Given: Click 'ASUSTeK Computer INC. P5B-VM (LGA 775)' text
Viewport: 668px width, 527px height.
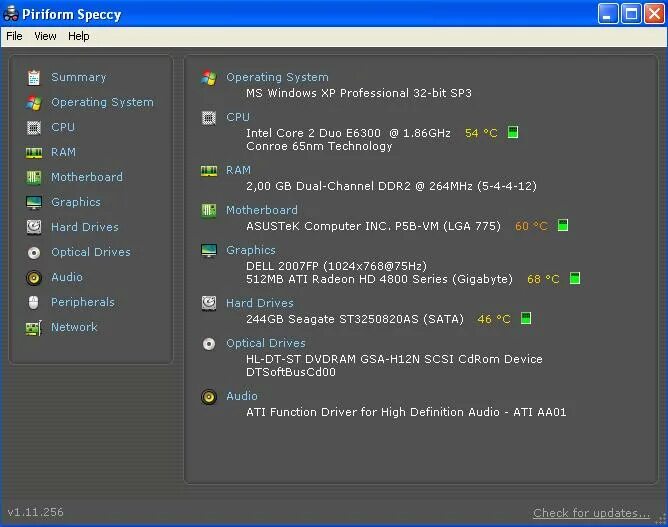Looking at the screenshot, I should [x=373, y=226].
